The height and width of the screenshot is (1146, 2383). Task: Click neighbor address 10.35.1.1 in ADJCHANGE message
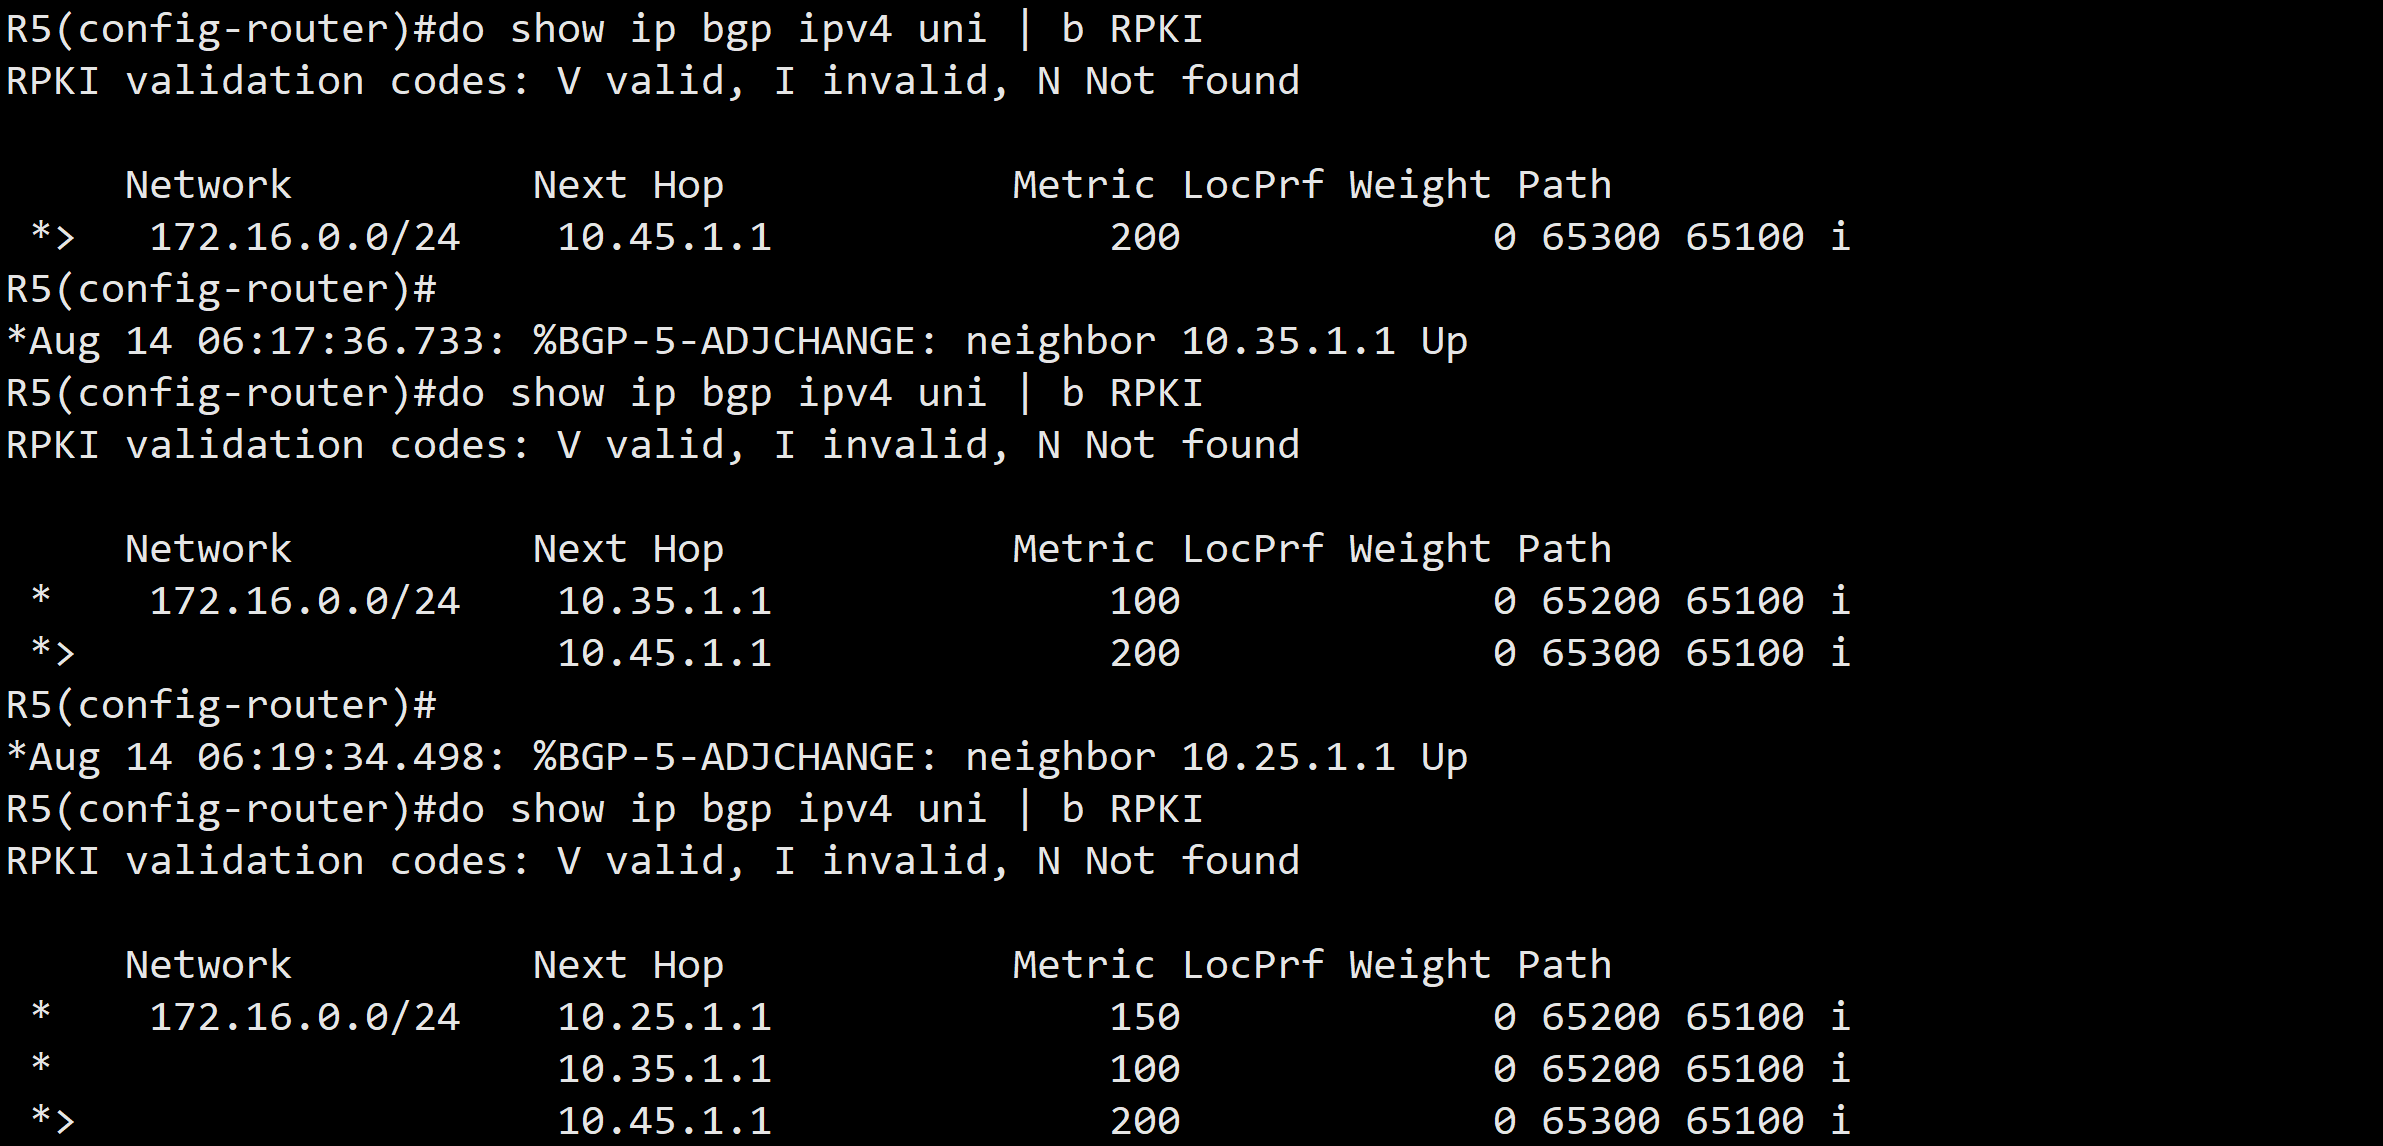tap(1288, 342)
